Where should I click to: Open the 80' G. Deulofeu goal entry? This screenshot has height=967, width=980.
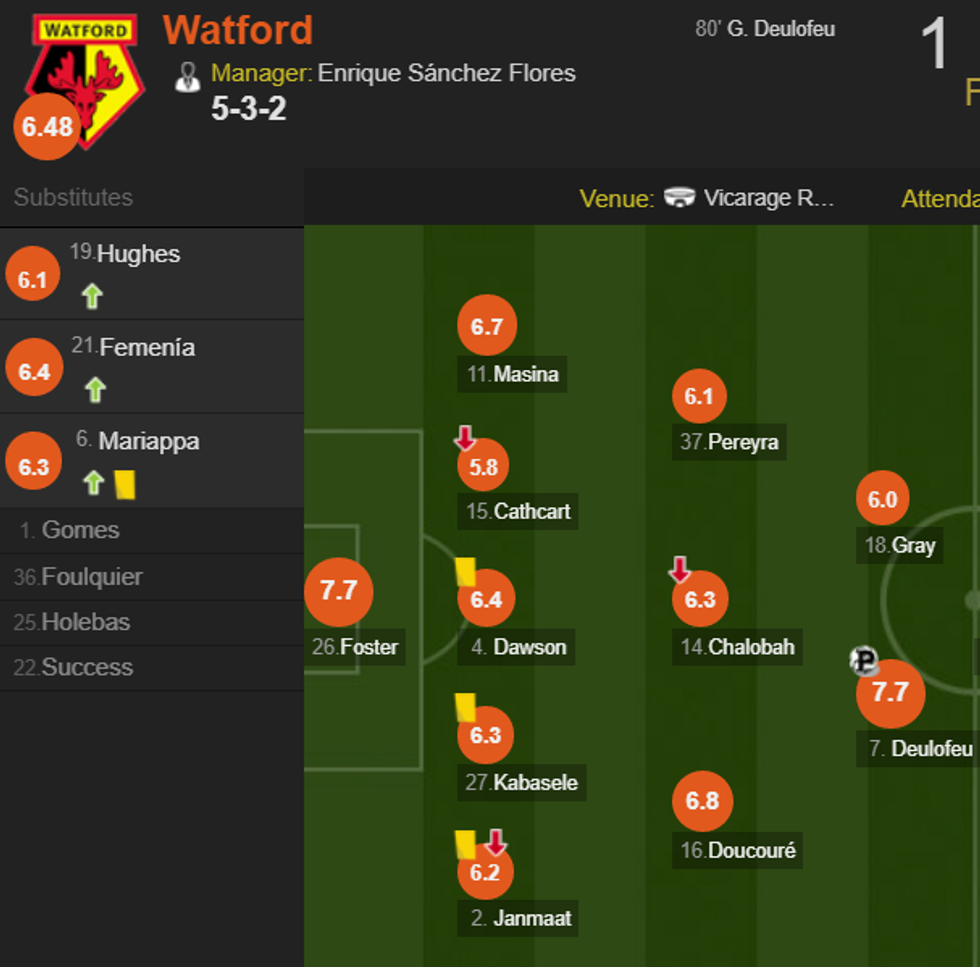pyautogui.click(x=765, y=29)
